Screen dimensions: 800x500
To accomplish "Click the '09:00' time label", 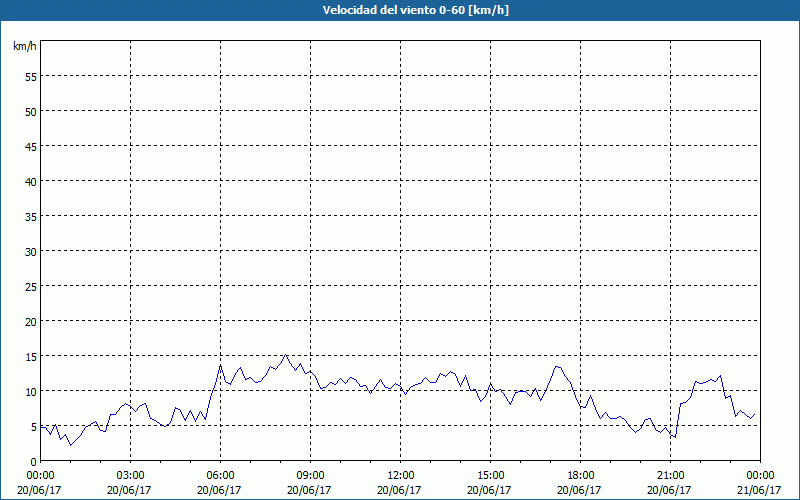I will (310, 476).
